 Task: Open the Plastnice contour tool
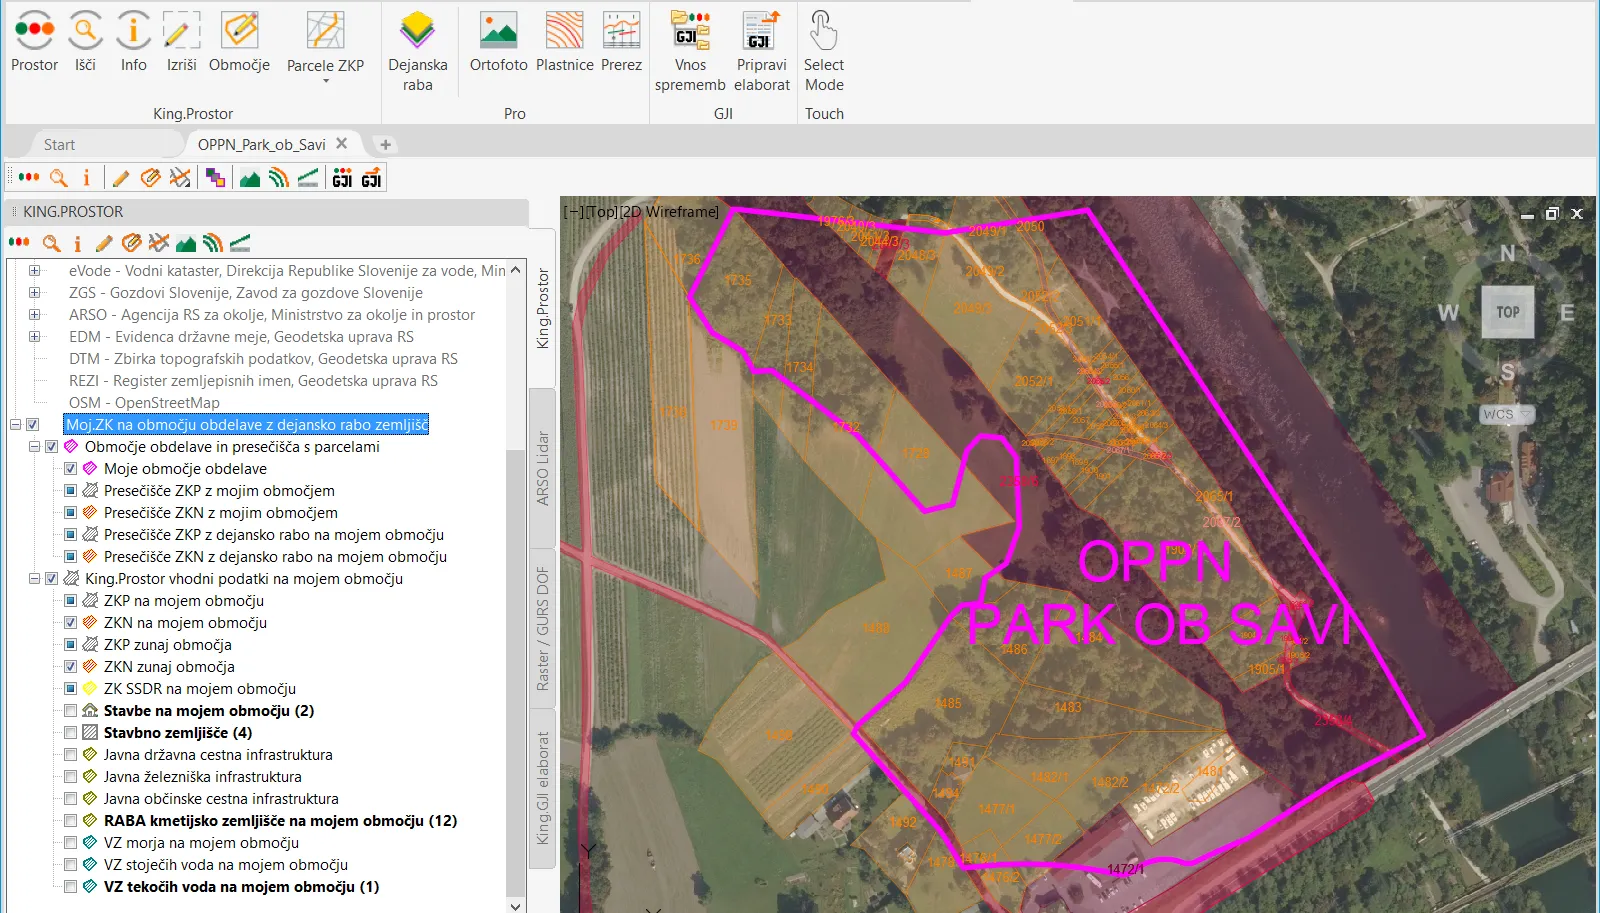tap(564, 32)
